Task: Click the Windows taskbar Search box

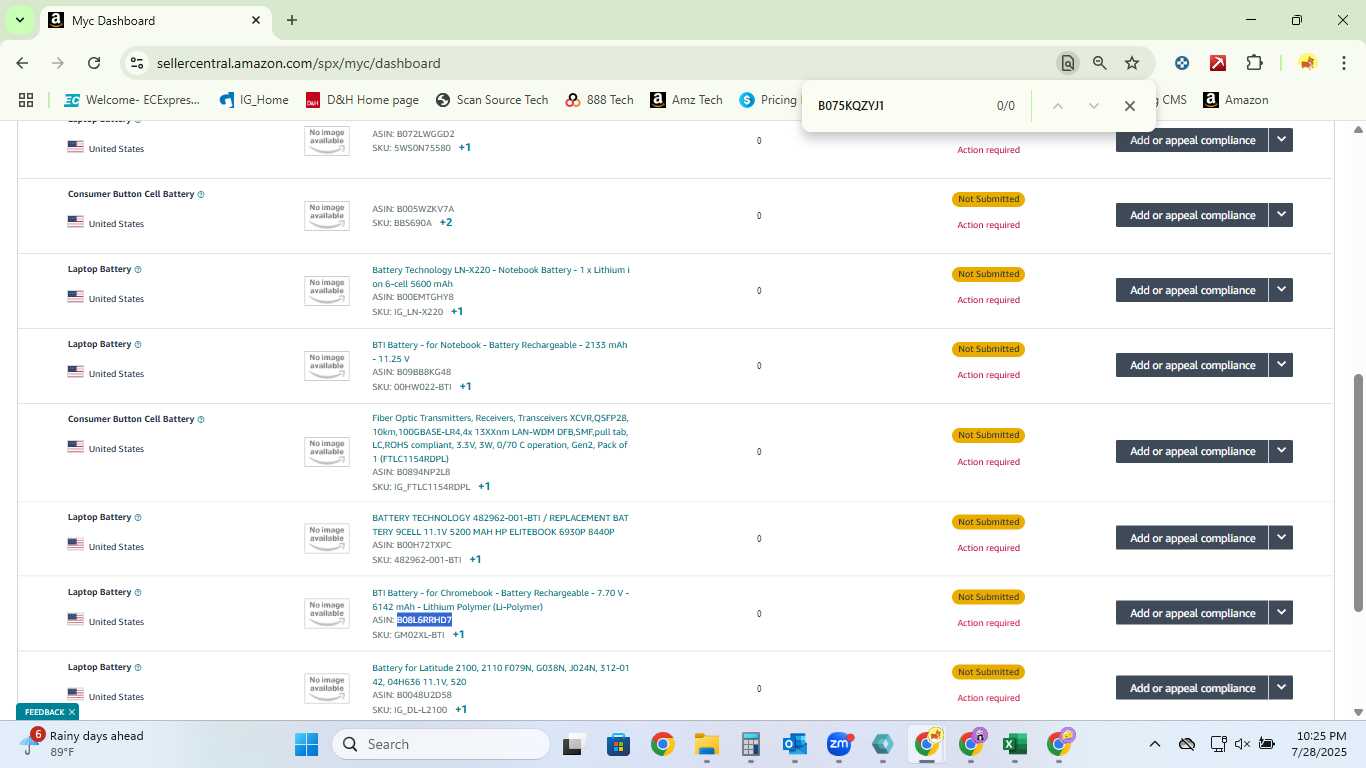Action: pos(441,744)
